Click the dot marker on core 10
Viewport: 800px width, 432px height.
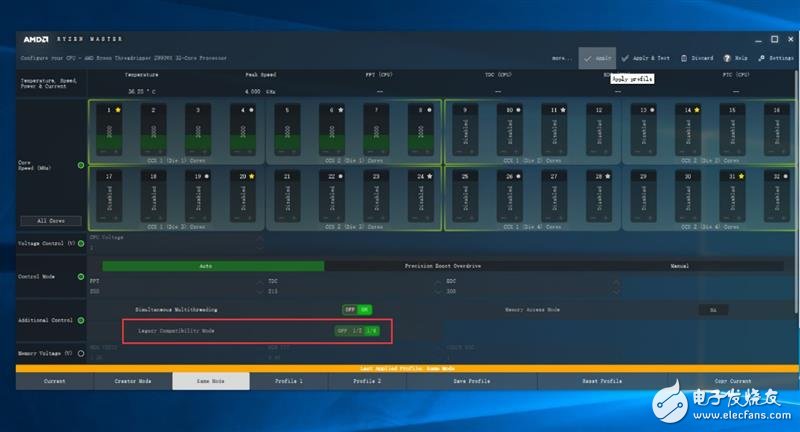(x=518, y=110)
